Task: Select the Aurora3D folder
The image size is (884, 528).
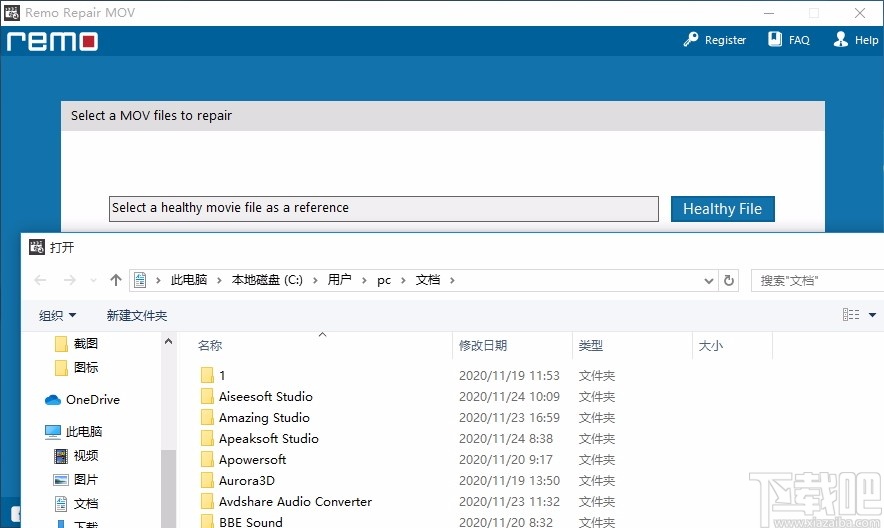Action: coord(246,481)
